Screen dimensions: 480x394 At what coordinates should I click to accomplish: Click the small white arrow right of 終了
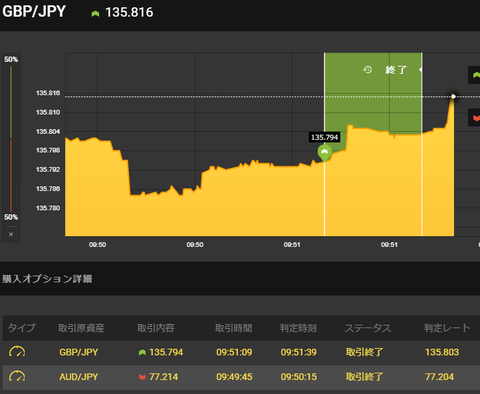pyautogui.click(x=420, y=70)
